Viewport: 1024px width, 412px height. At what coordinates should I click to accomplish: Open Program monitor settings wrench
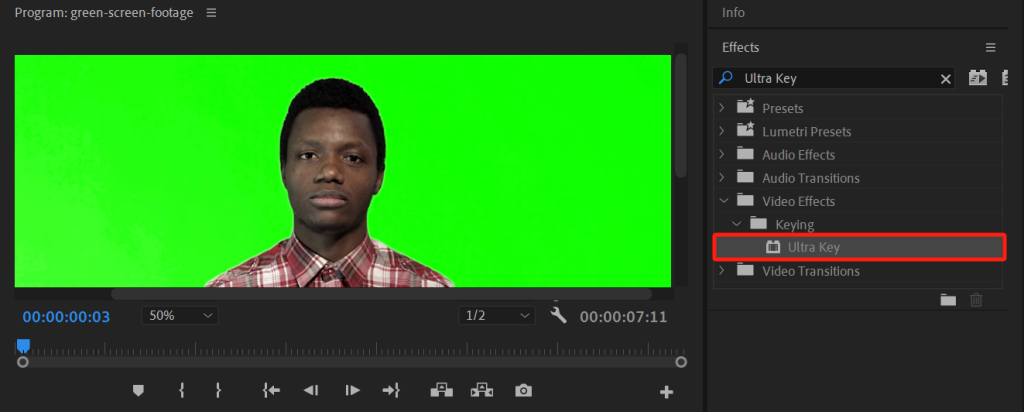[x=559, y=316]
